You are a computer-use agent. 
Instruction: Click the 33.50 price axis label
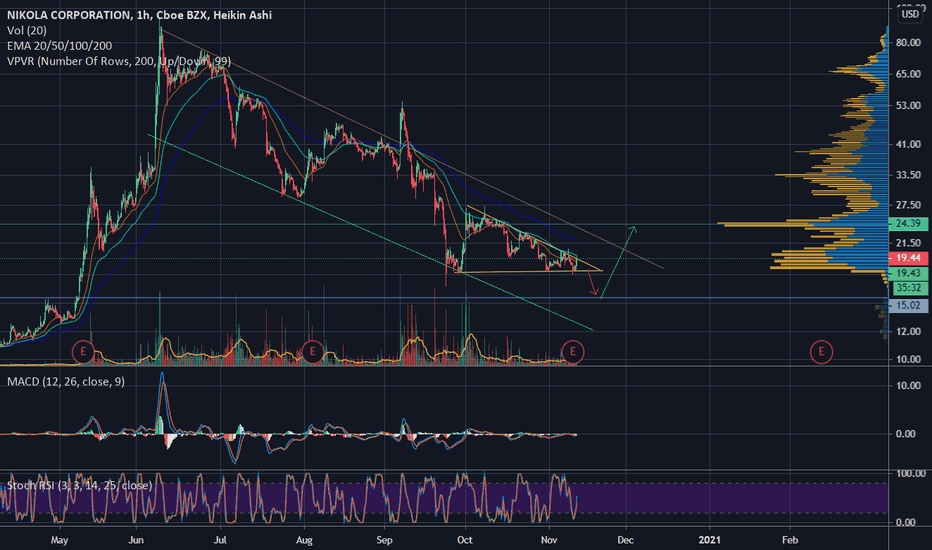[909, 175]
